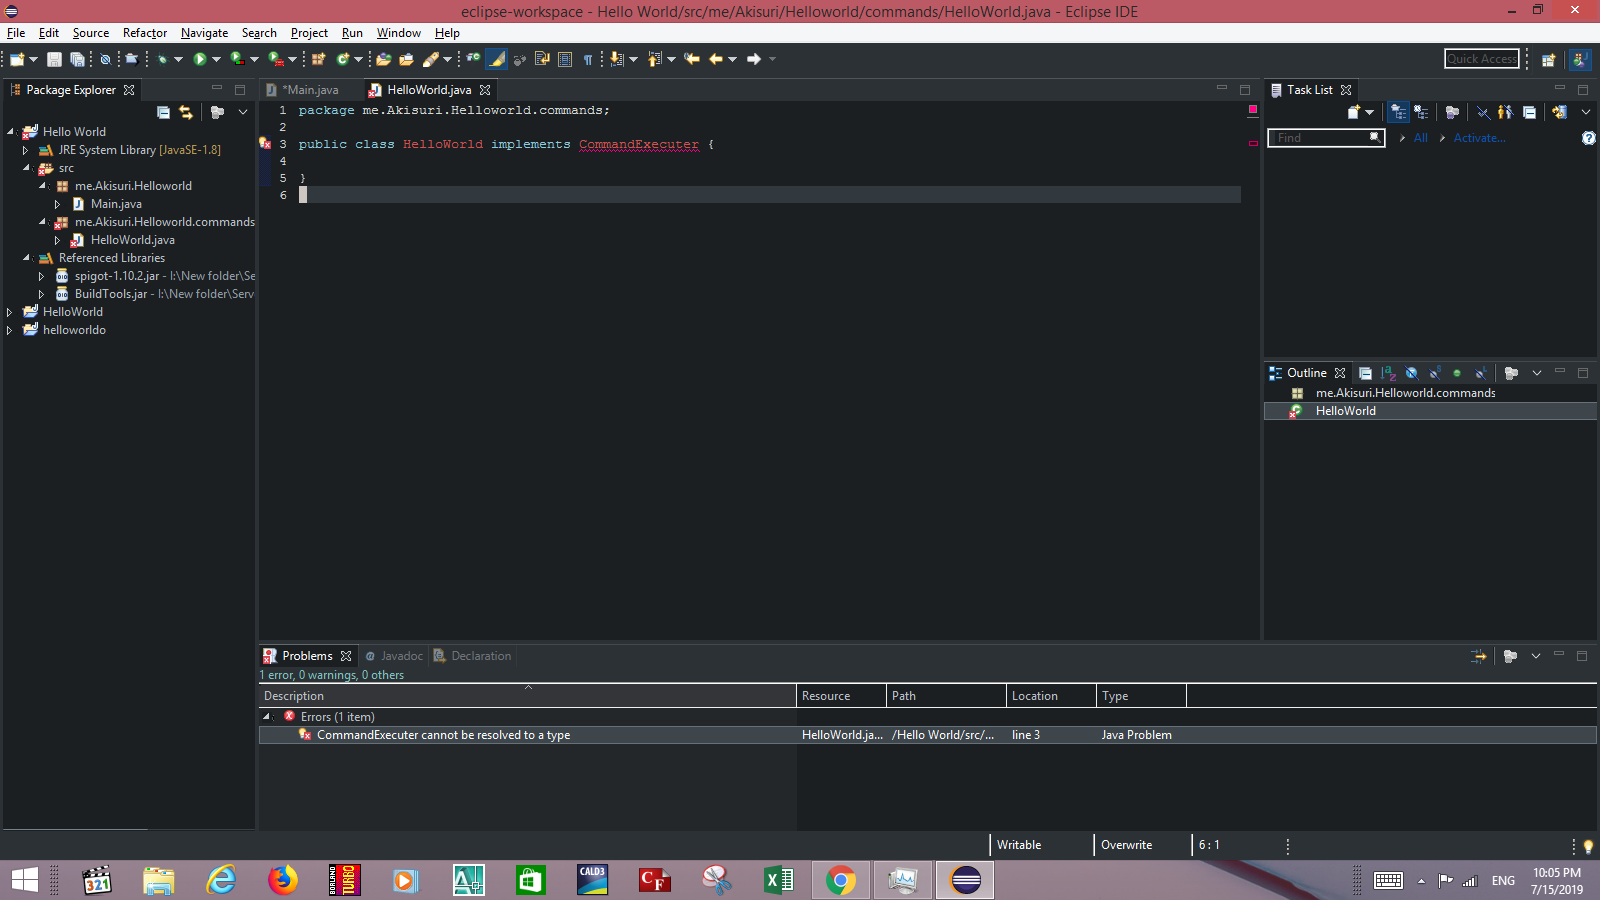The height and width of the screenshot is (900, 1600).
Task: Click the Activate... link in Task List
Action: [x=1479, y=138]
